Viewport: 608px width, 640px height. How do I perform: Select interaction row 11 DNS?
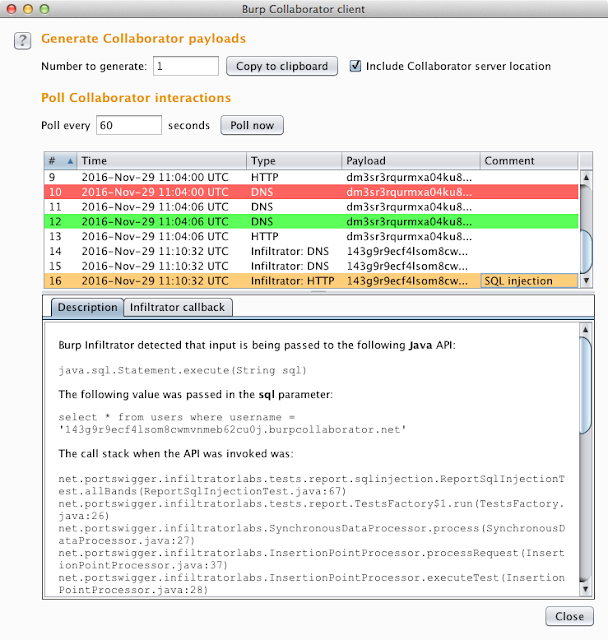(x=311, y=207)
